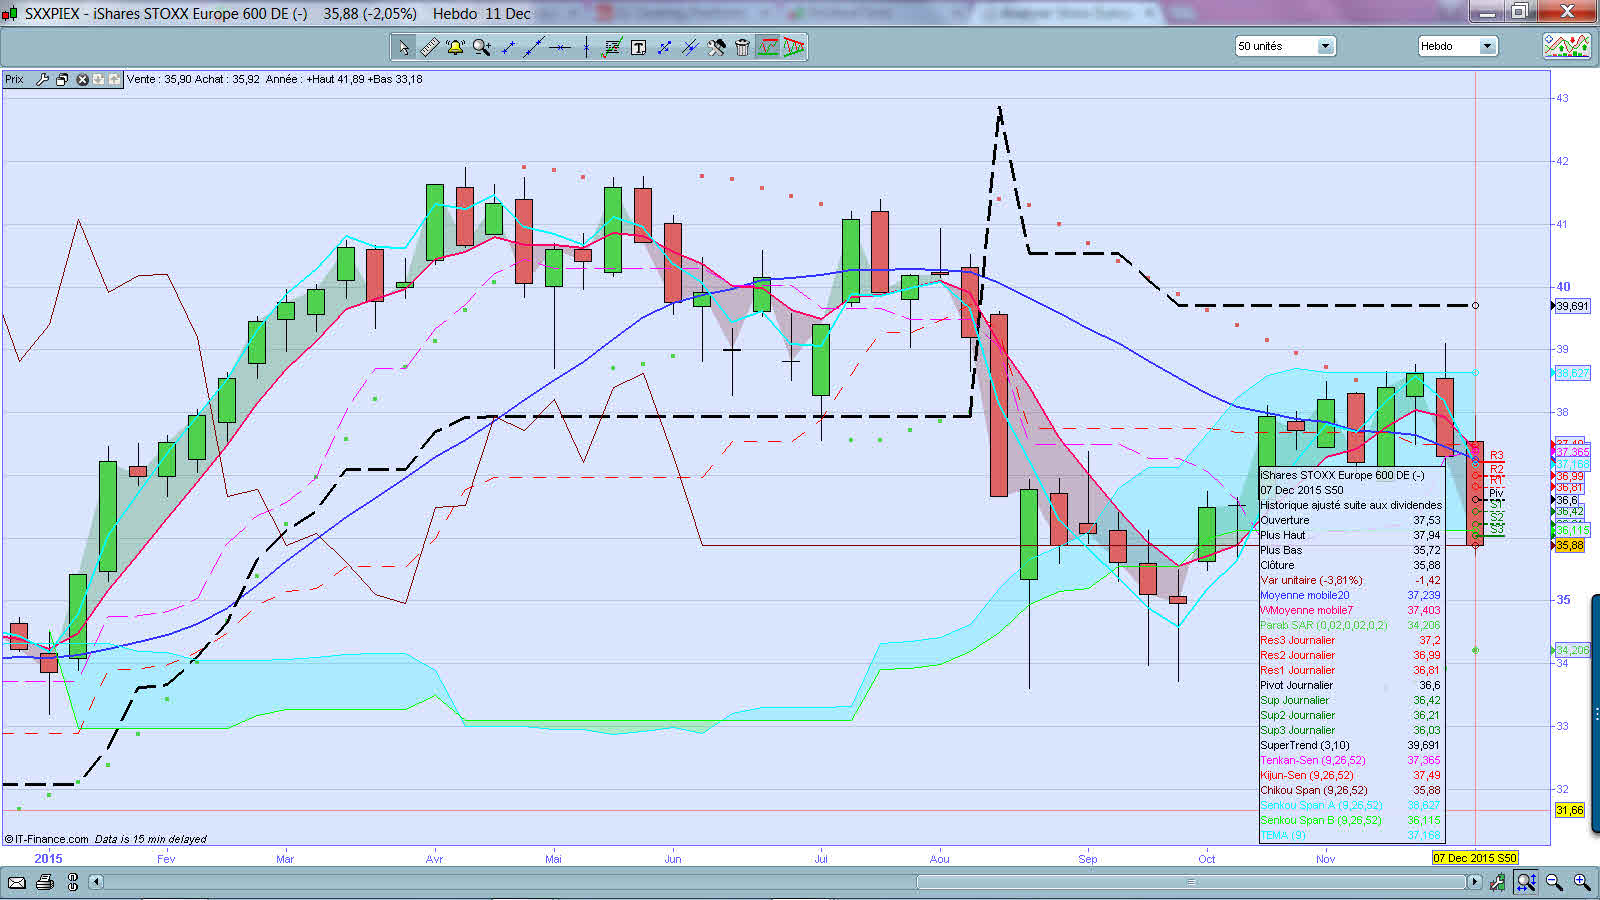The width and height of the screenshot is (1600, 900).
Task: Click the horizontal timeline scrollbar thumb
Action: 1192,882
